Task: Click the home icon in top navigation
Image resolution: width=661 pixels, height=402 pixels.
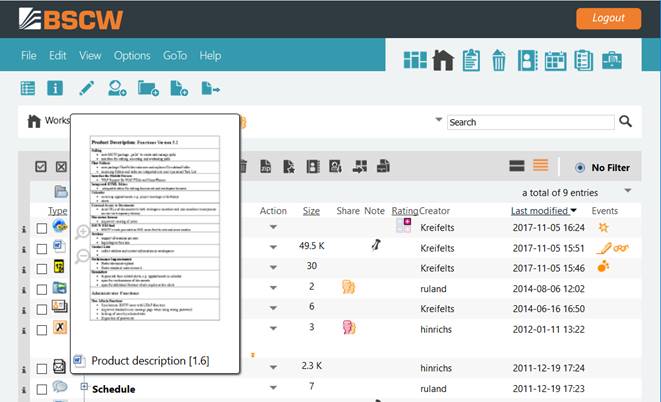Action: coord(443,60)
